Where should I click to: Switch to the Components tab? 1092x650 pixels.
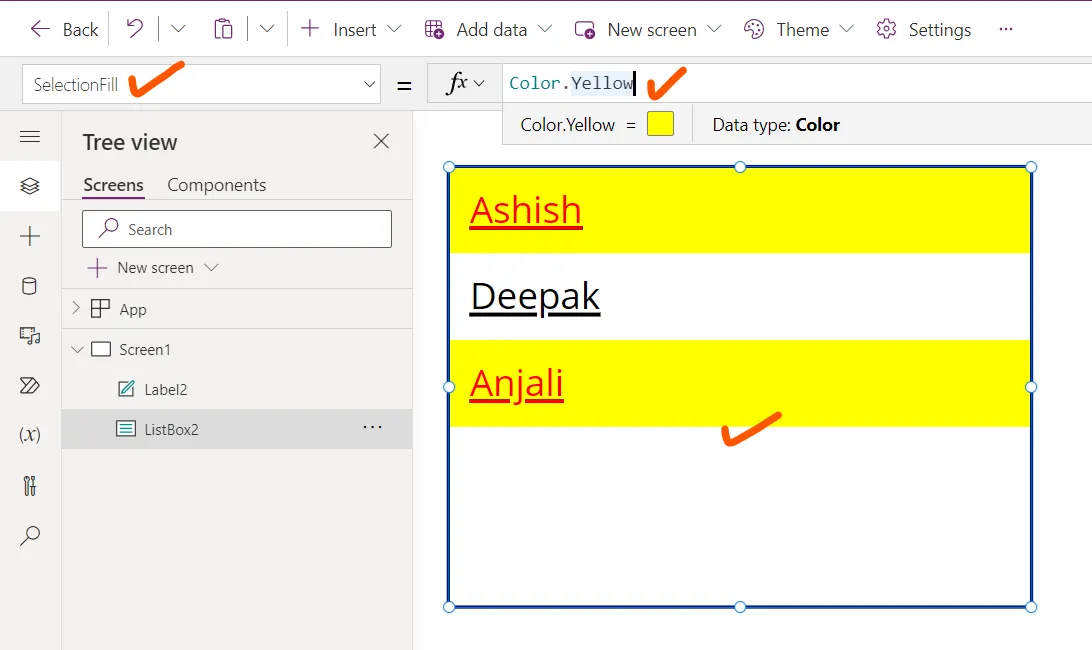pos(216,185)
